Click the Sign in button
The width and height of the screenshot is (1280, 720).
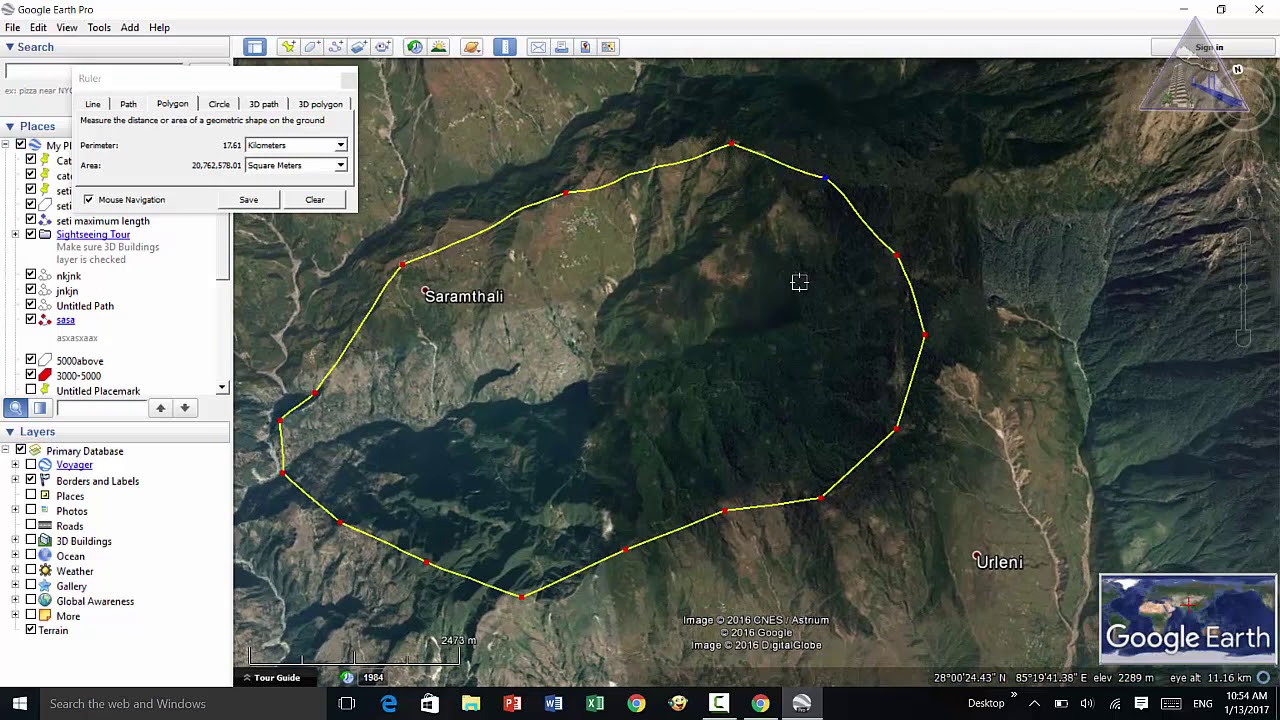(1208, 47)
